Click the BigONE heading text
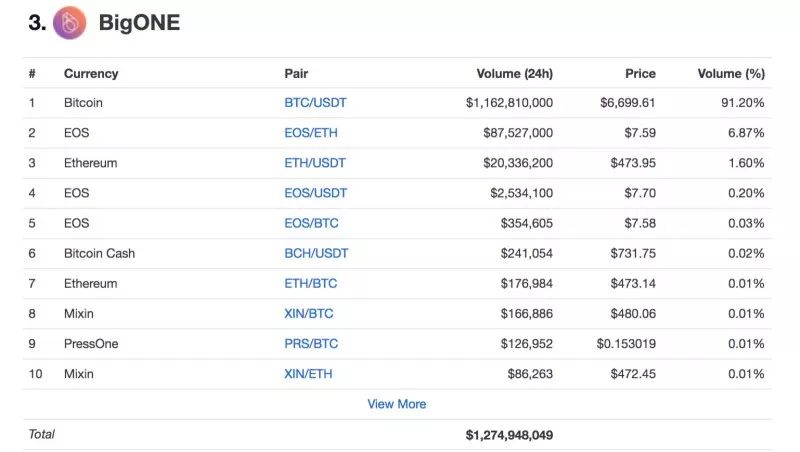The width and height of the screenshot is (800, 452). pos(139,23)
